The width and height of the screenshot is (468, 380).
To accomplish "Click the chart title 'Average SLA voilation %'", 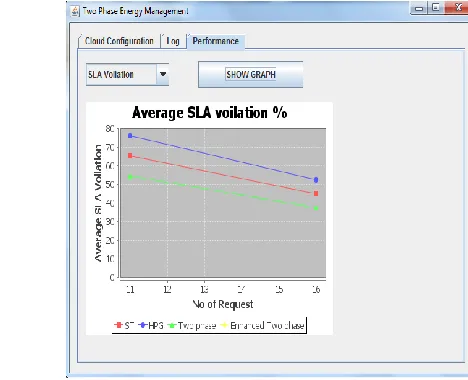I will 210,113.
